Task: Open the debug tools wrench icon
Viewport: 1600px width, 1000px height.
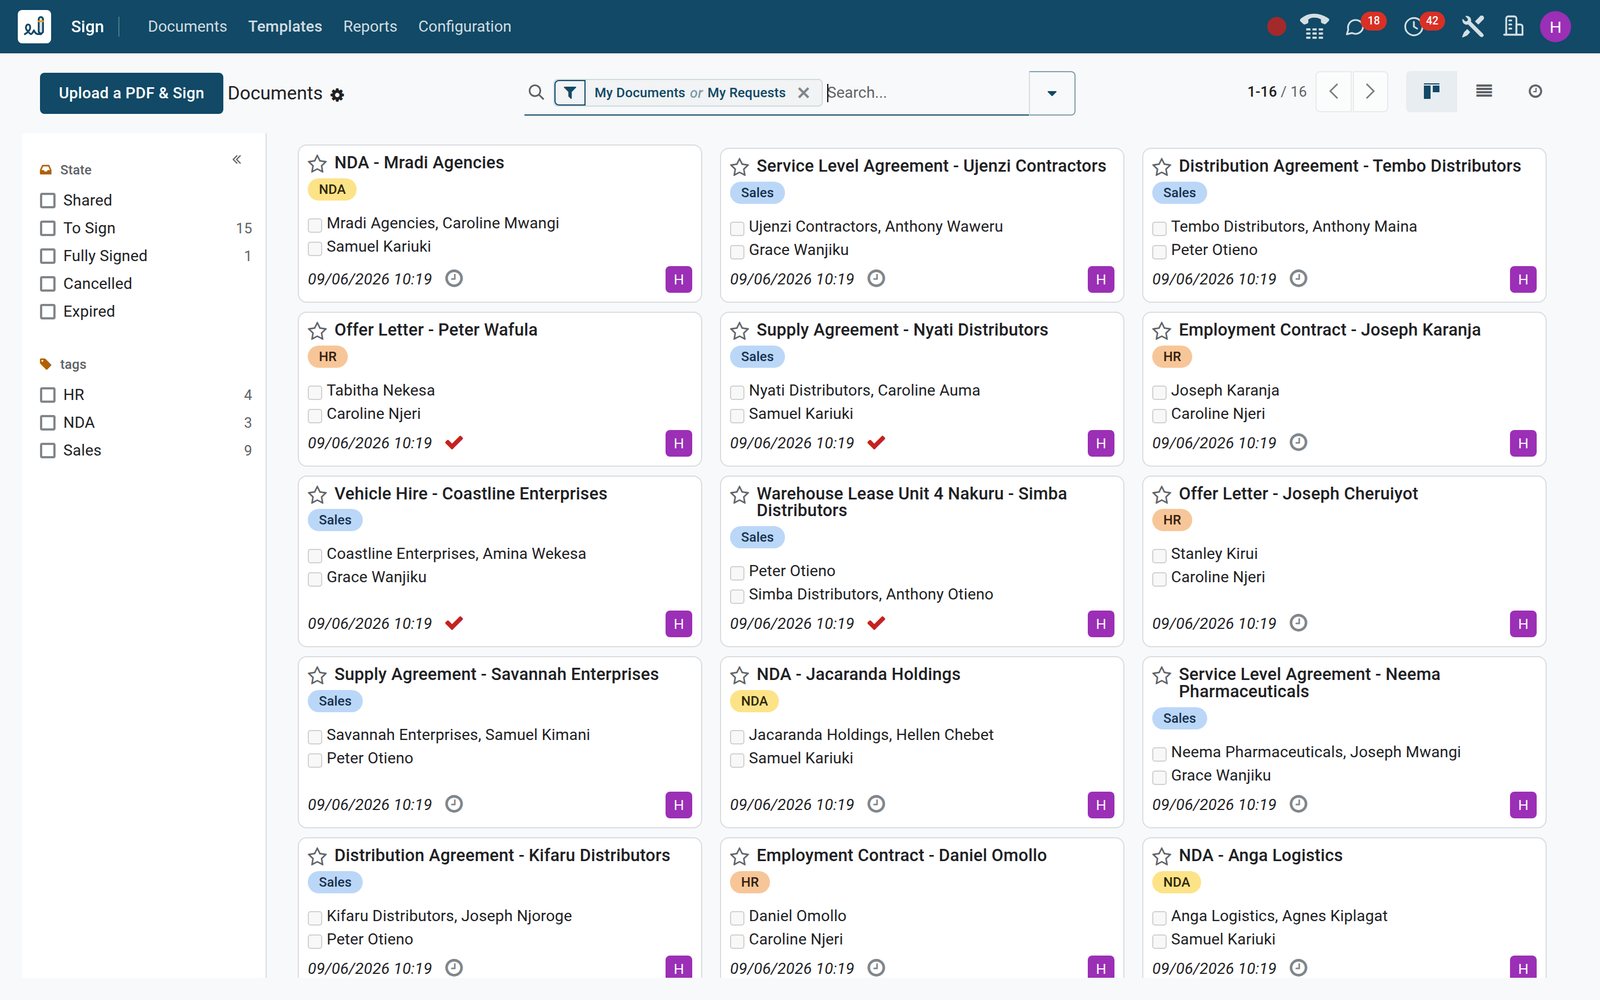Action: click(x=1472, y=27)
